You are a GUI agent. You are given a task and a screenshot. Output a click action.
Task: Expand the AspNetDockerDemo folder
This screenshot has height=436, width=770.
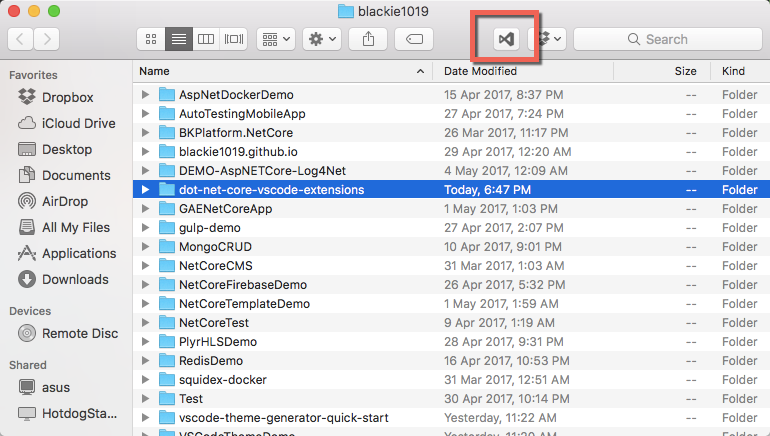[x=146, y=94]
